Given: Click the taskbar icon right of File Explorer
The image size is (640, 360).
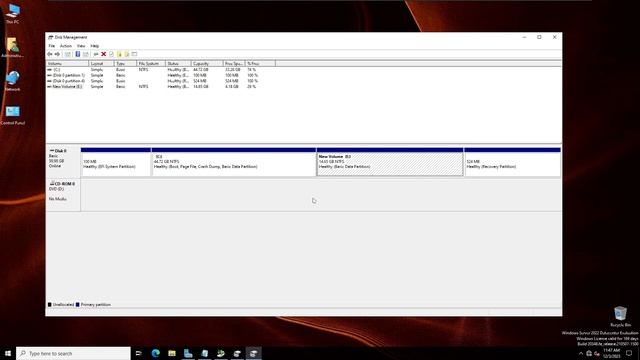Looking at the screenshot, I should (x=188, y=353).
